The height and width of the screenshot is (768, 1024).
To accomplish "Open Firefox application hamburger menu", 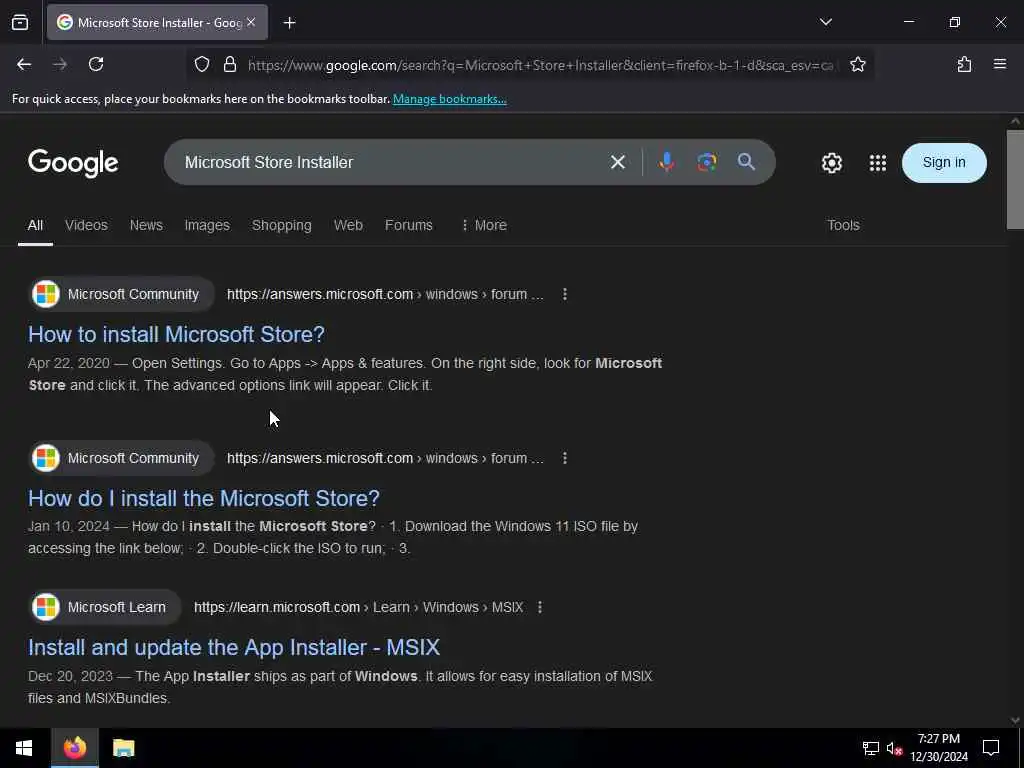I will [999, 64].
